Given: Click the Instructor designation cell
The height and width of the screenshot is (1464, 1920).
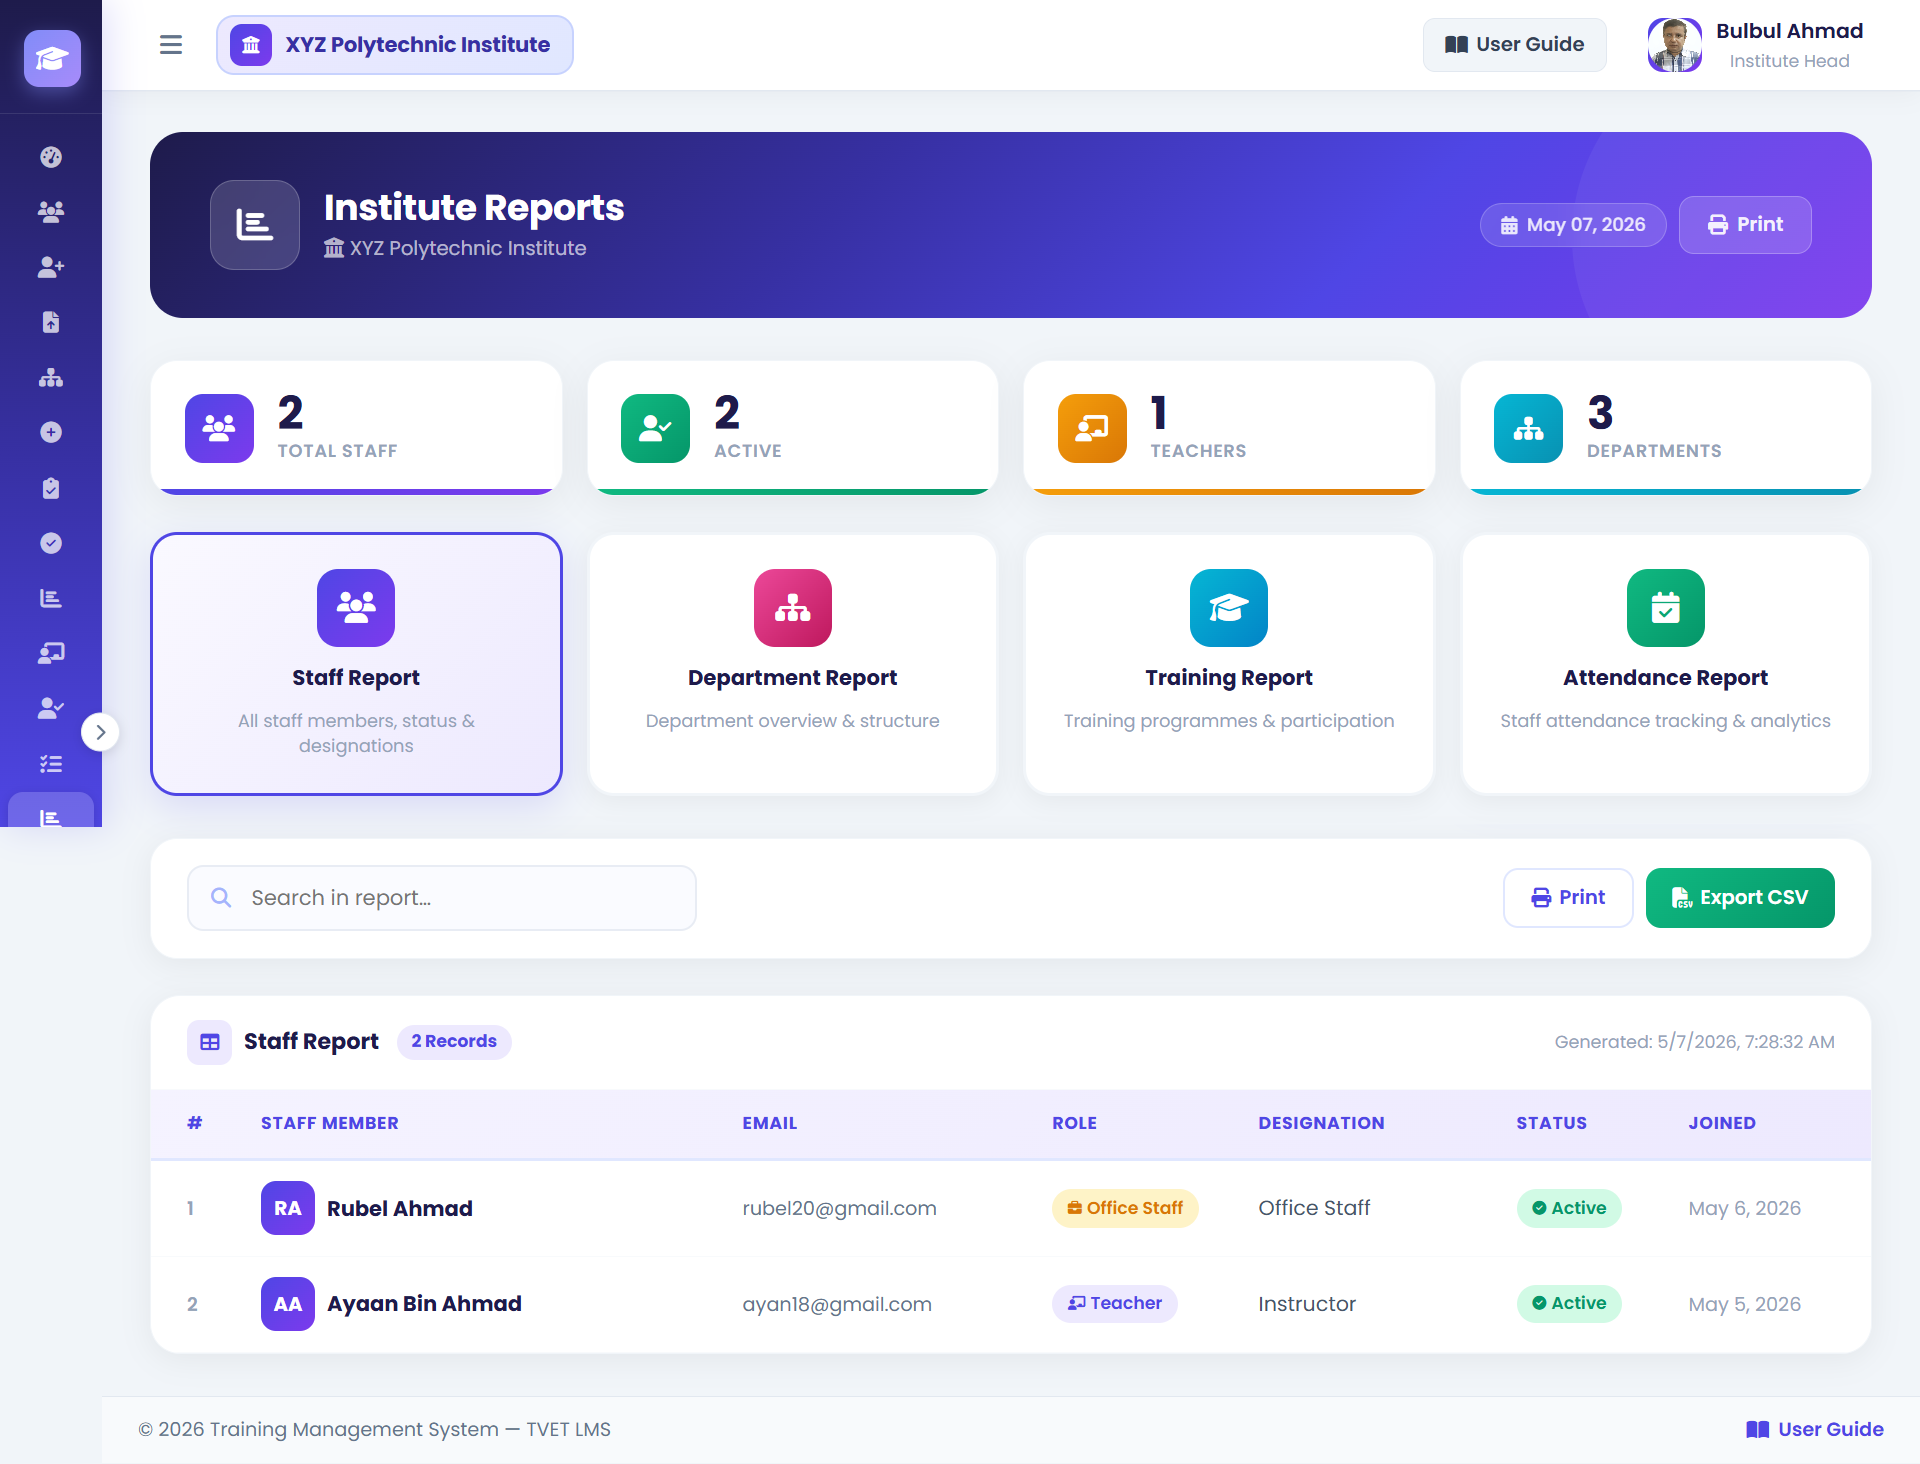Looking at the screenshot, I should [x=1307, y=1304].
